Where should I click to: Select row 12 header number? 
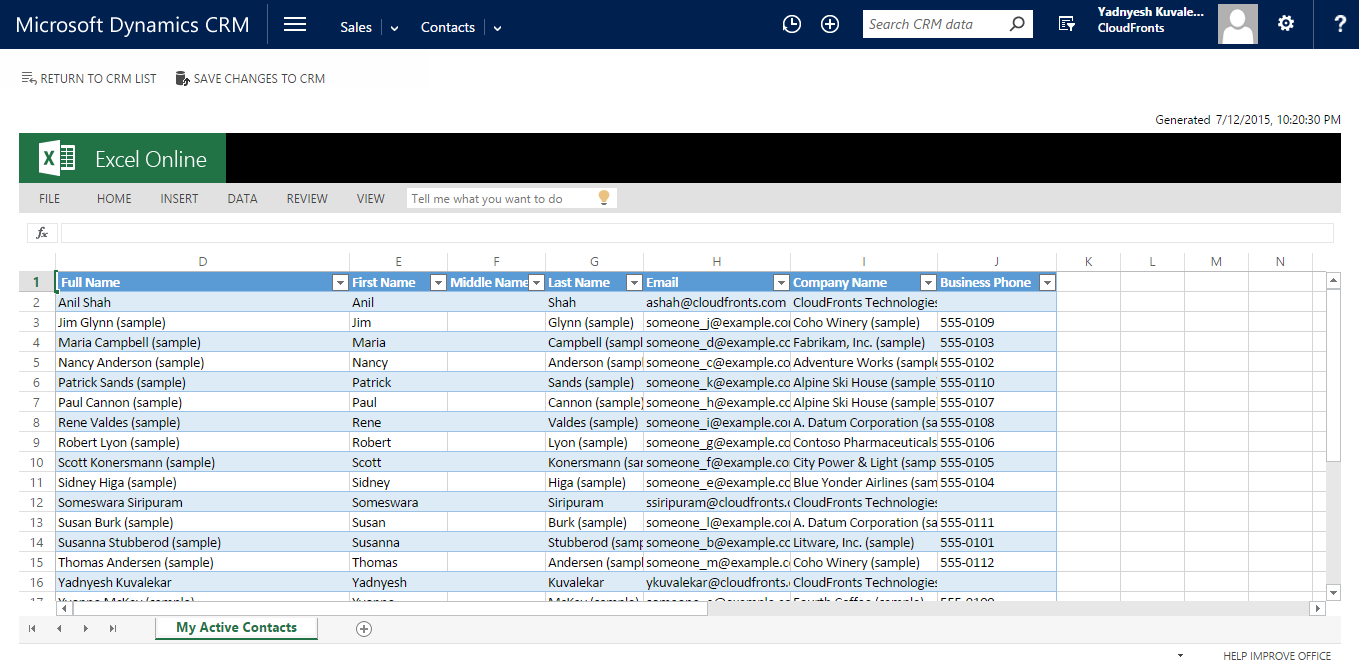coord(37,502)
